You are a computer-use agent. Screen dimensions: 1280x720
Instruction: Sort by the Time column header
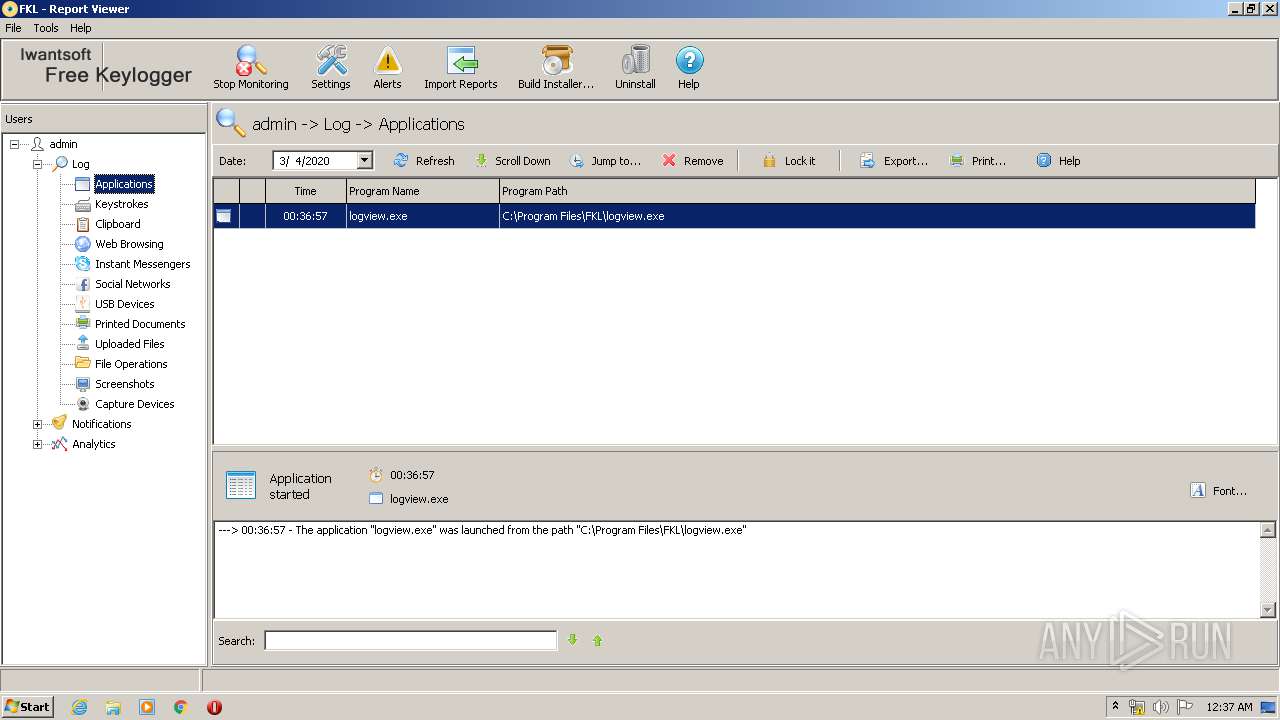click(x=305, y=191)
